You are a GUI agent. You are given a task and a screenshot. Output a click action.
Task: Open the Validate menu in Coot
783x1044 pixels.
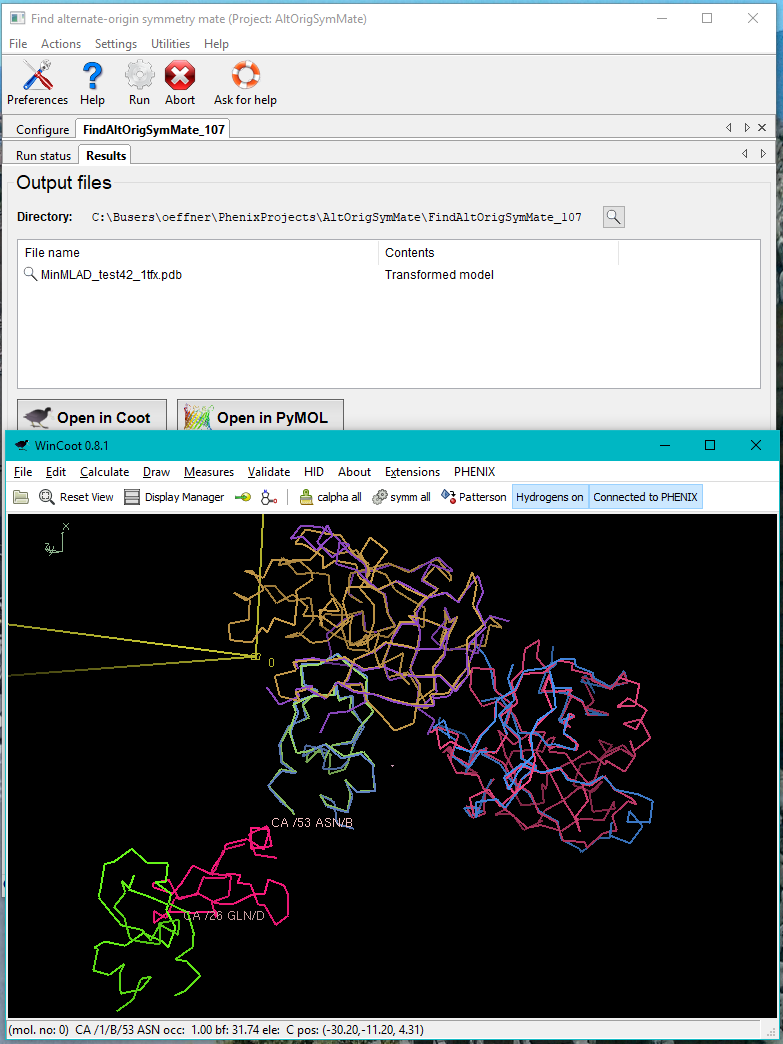click(268, 472)
